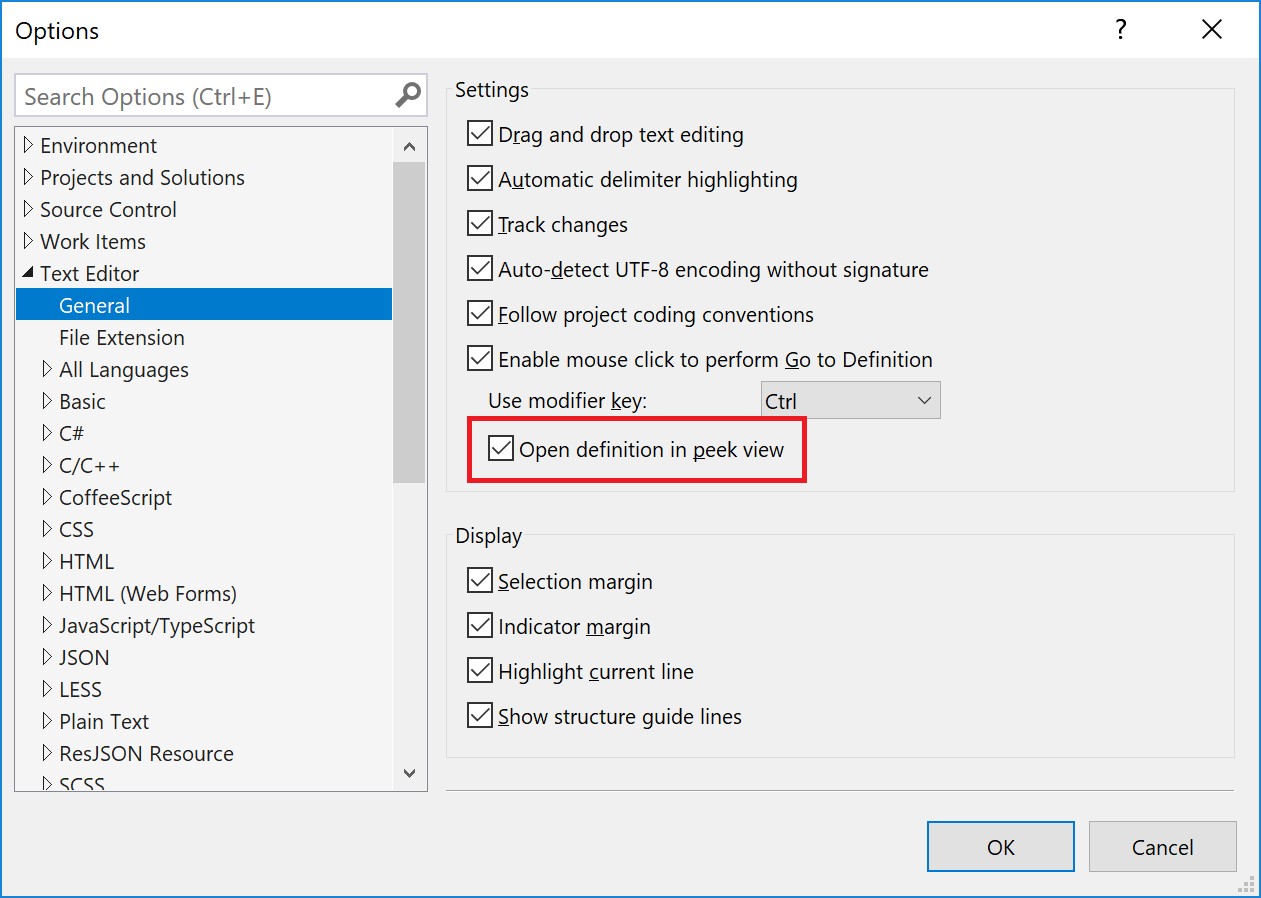Toggle Follow project coding conventions

coord(480,313)
